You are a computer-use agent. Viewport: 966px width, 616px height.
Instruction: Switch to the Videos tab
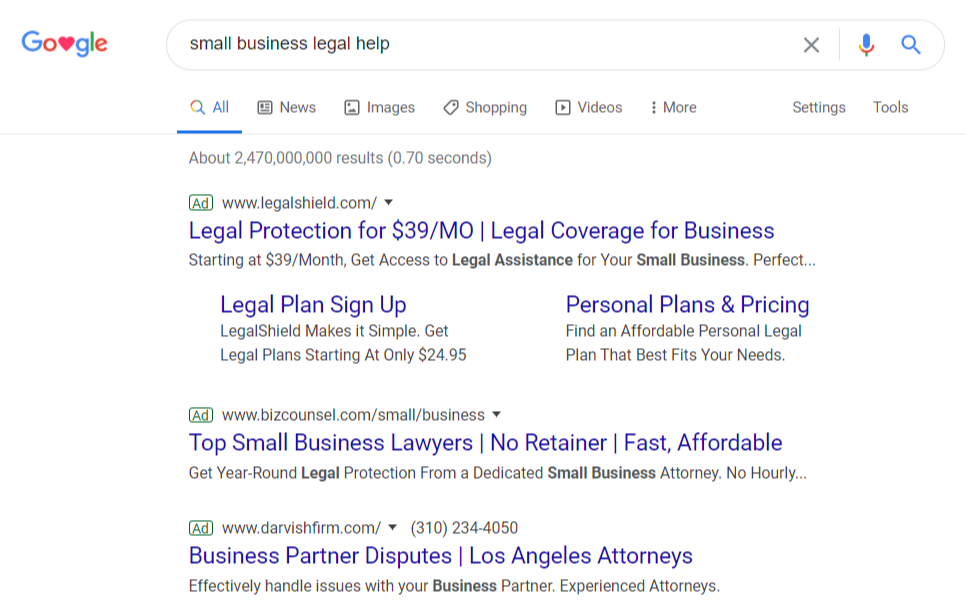point(589,108)
